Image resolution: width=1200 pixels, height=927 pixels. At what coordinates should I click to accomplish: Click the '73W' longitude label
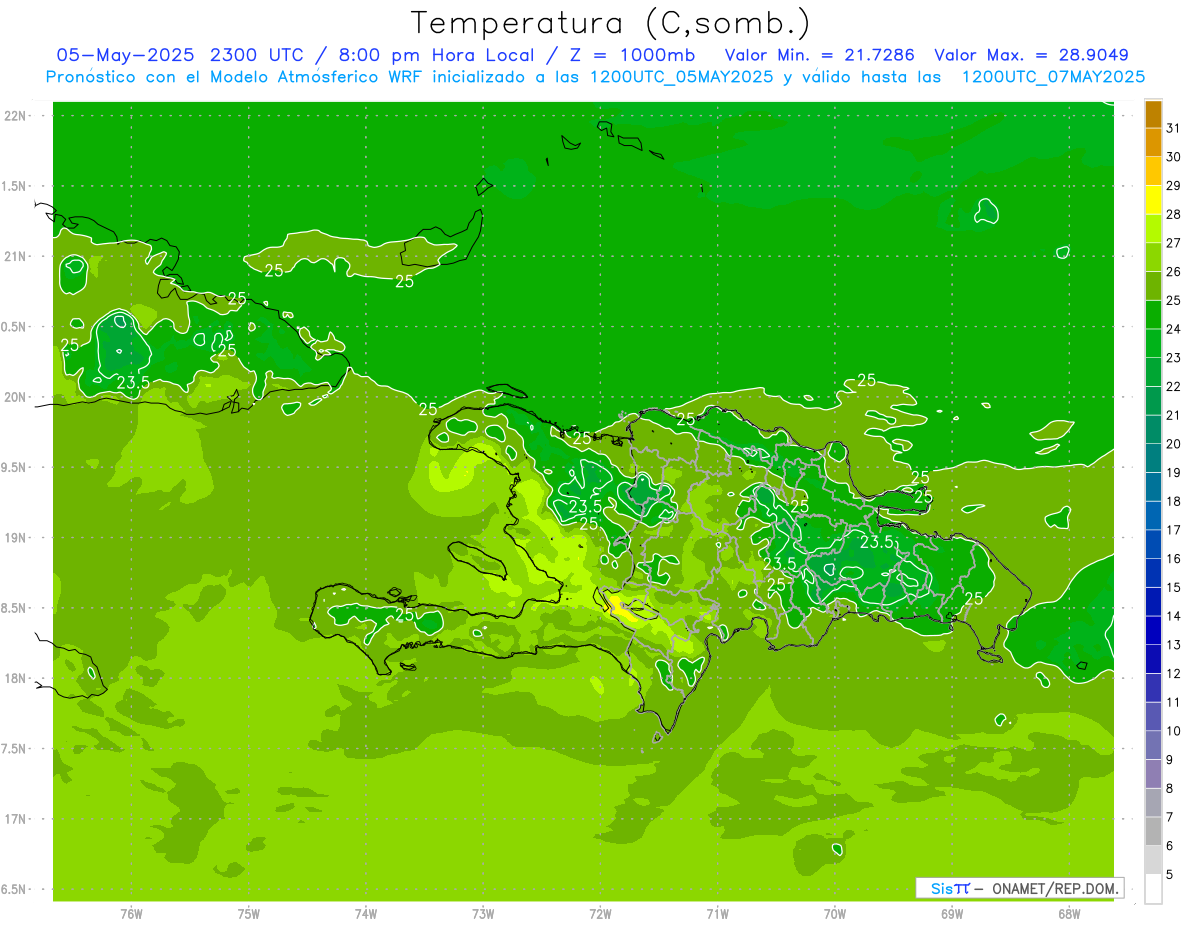pos(483,913)
